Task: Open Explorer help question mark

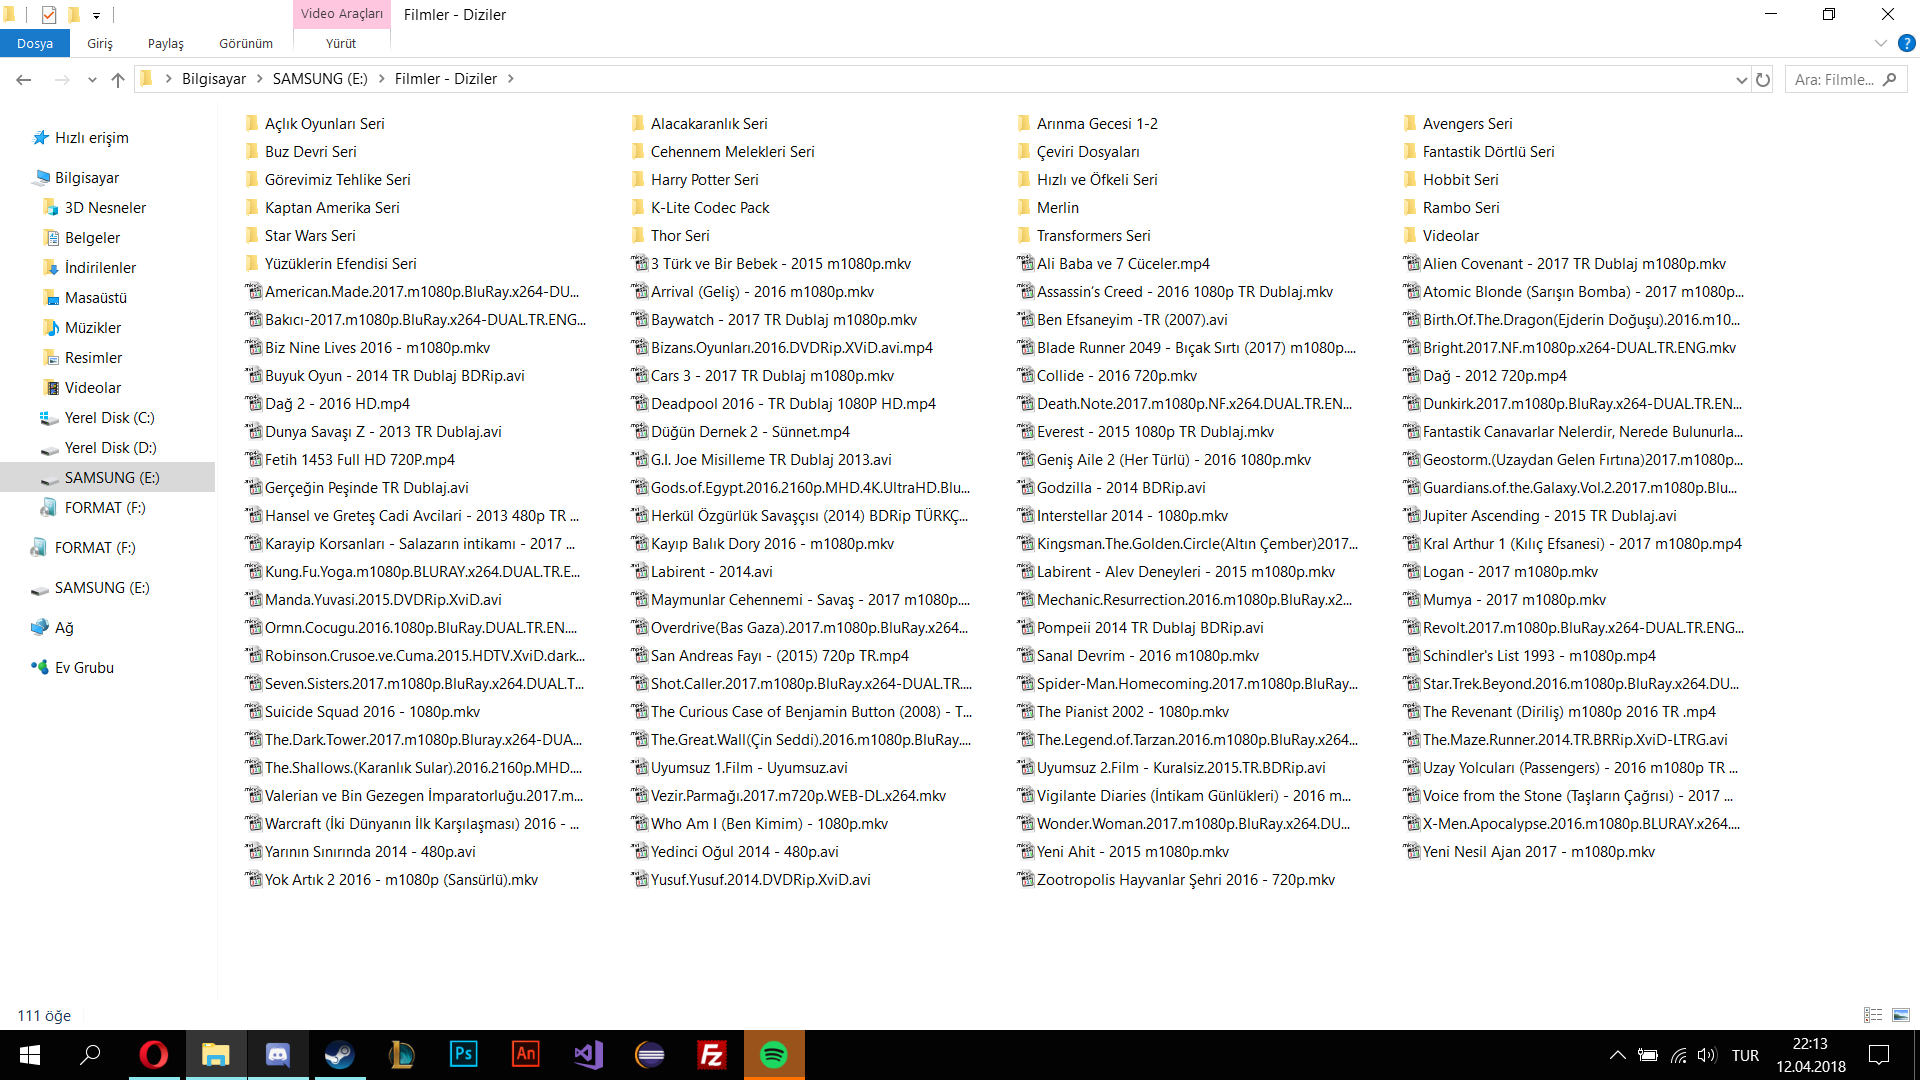Action: [x=1906, y=43]
